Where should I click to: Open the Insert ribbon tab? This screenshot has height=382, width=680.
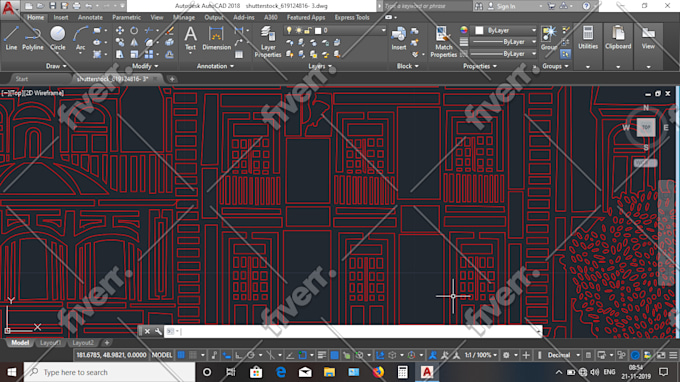(61, 17)
